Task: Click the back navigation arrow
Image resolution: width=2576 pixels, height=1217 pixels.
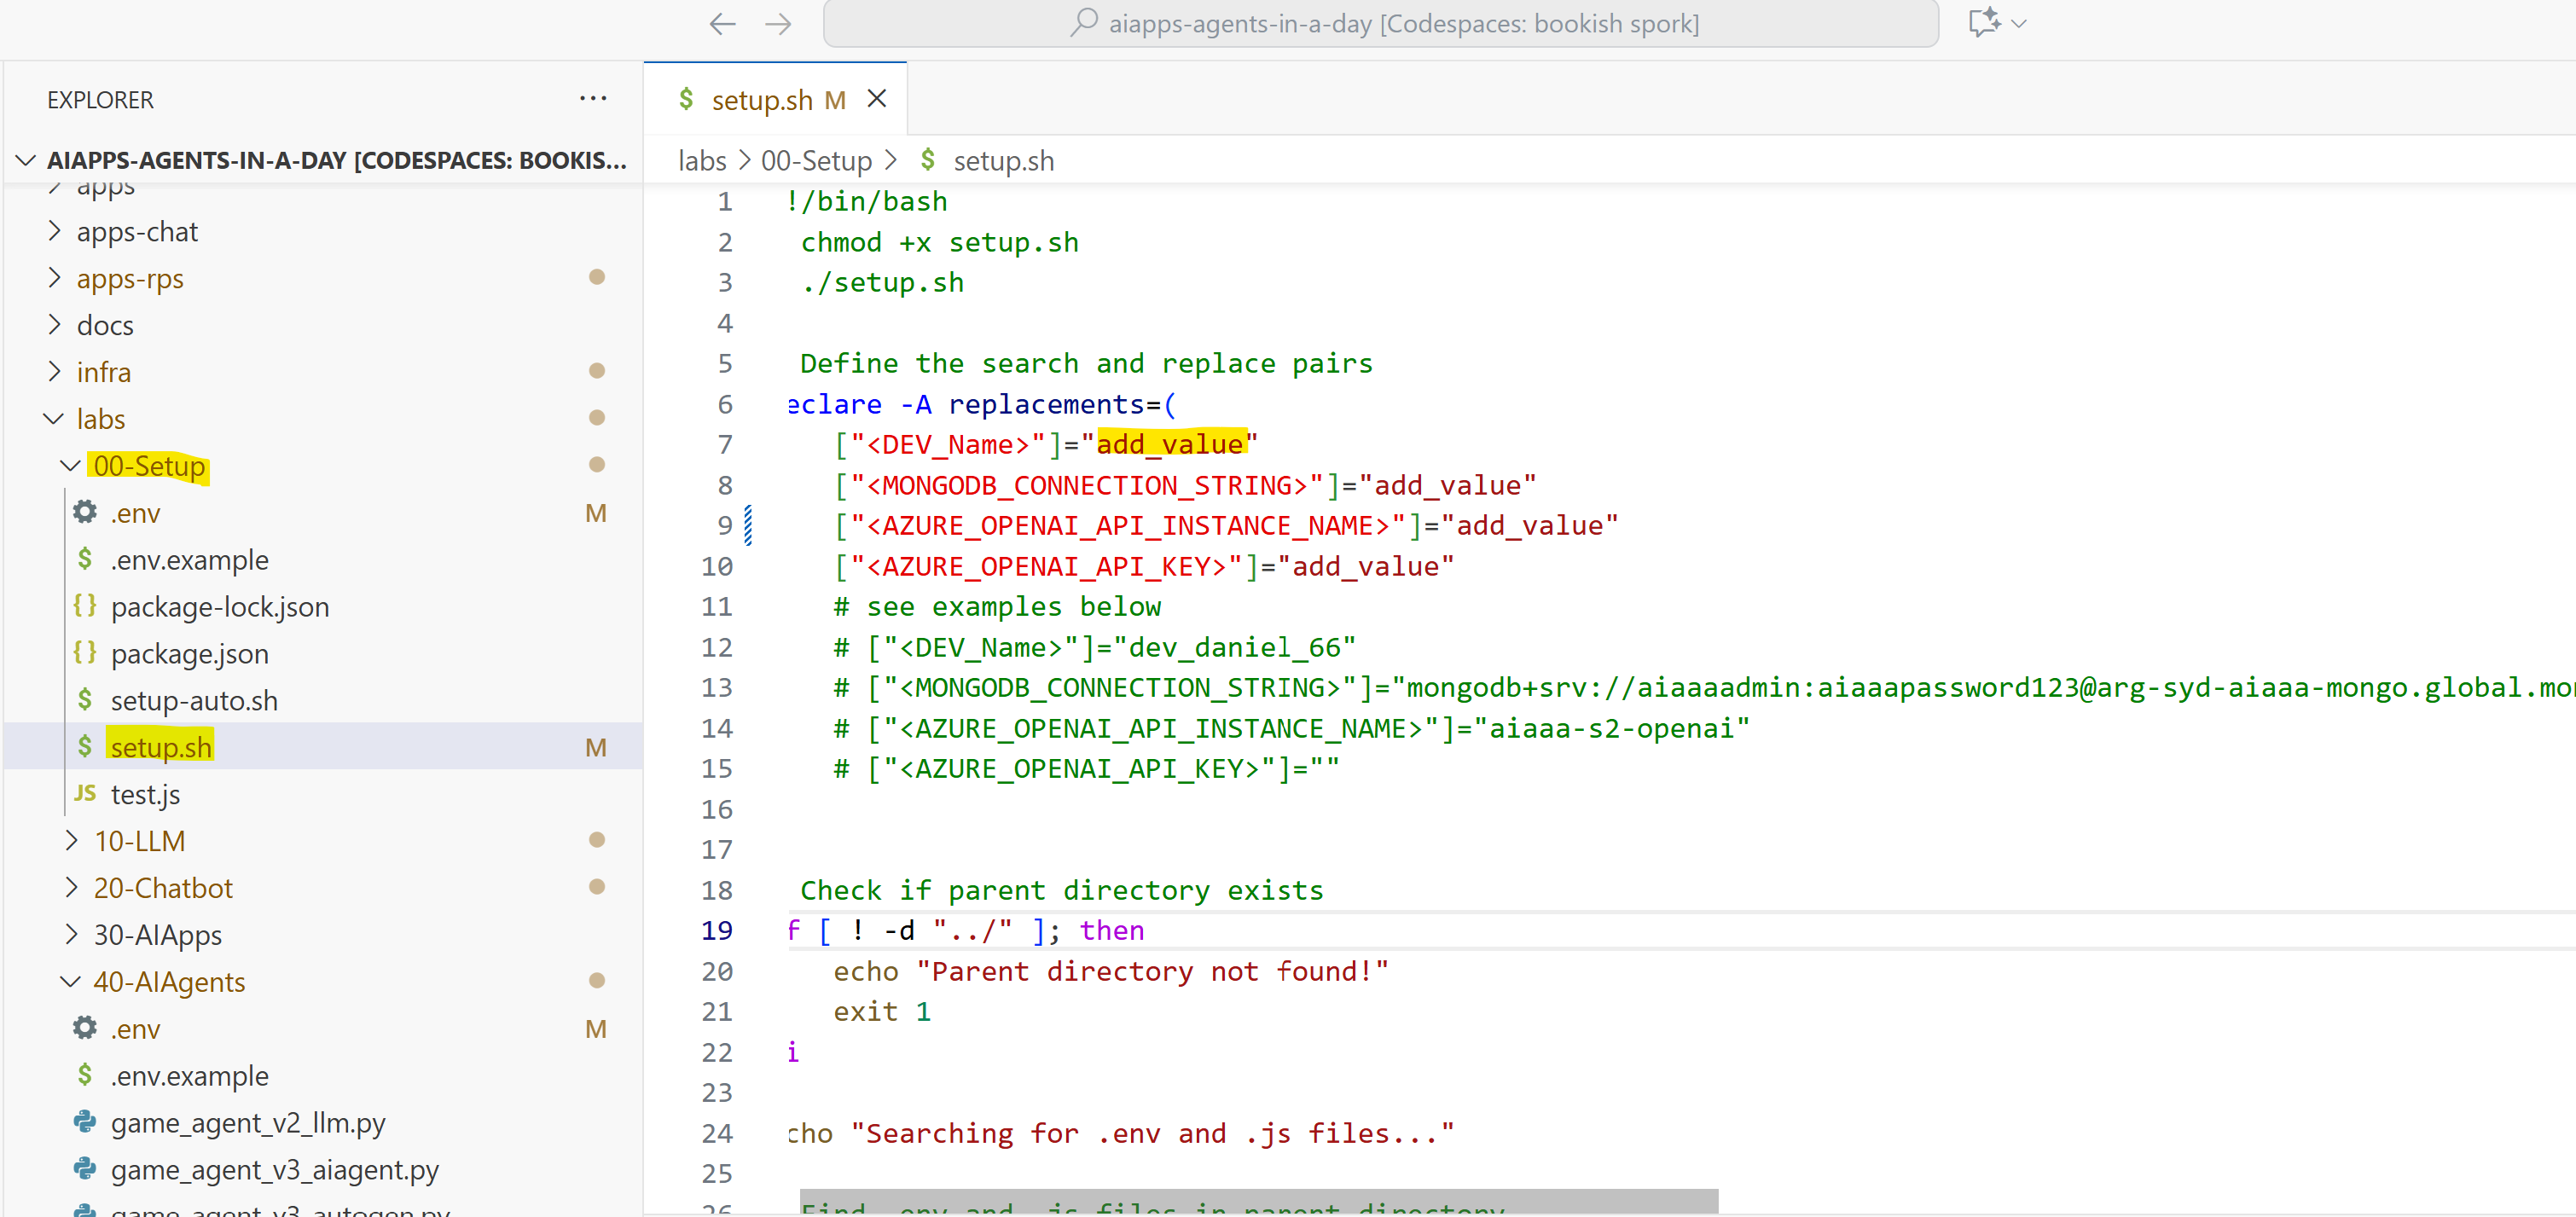Action: [721, 24]
